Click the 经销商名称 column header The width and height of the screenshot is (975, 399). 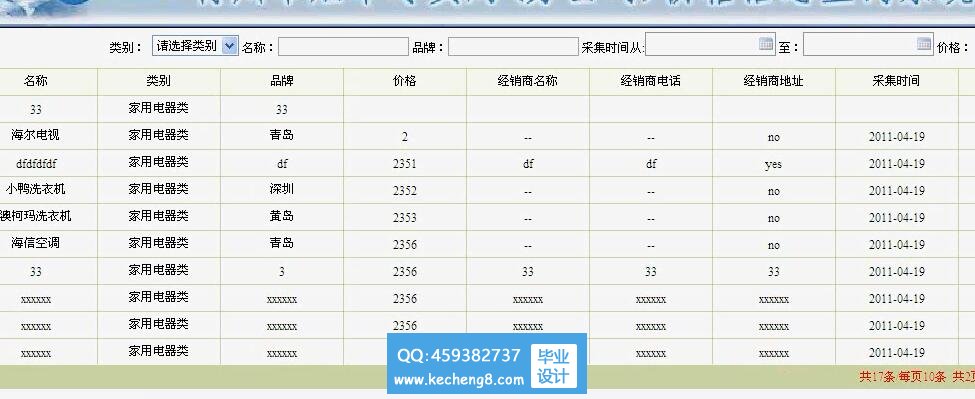pyautogui.click(x=528, y=81)
